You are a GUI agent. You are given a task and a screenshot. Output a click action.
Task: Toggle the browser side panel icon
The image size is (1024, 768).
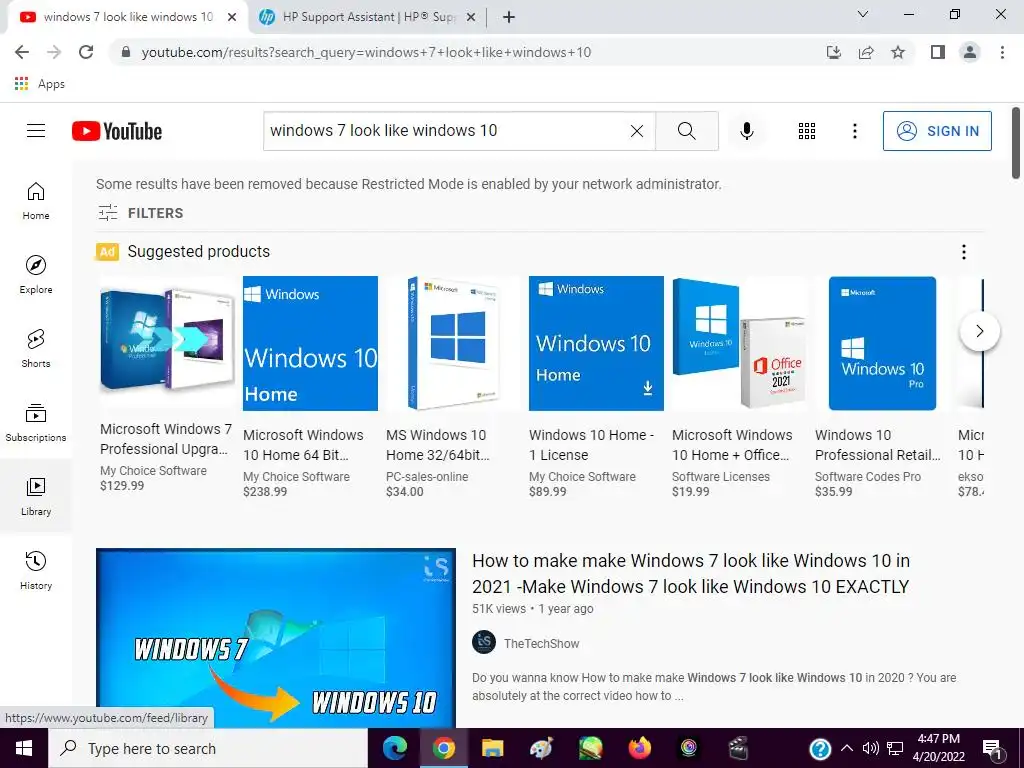pos(938,52)
